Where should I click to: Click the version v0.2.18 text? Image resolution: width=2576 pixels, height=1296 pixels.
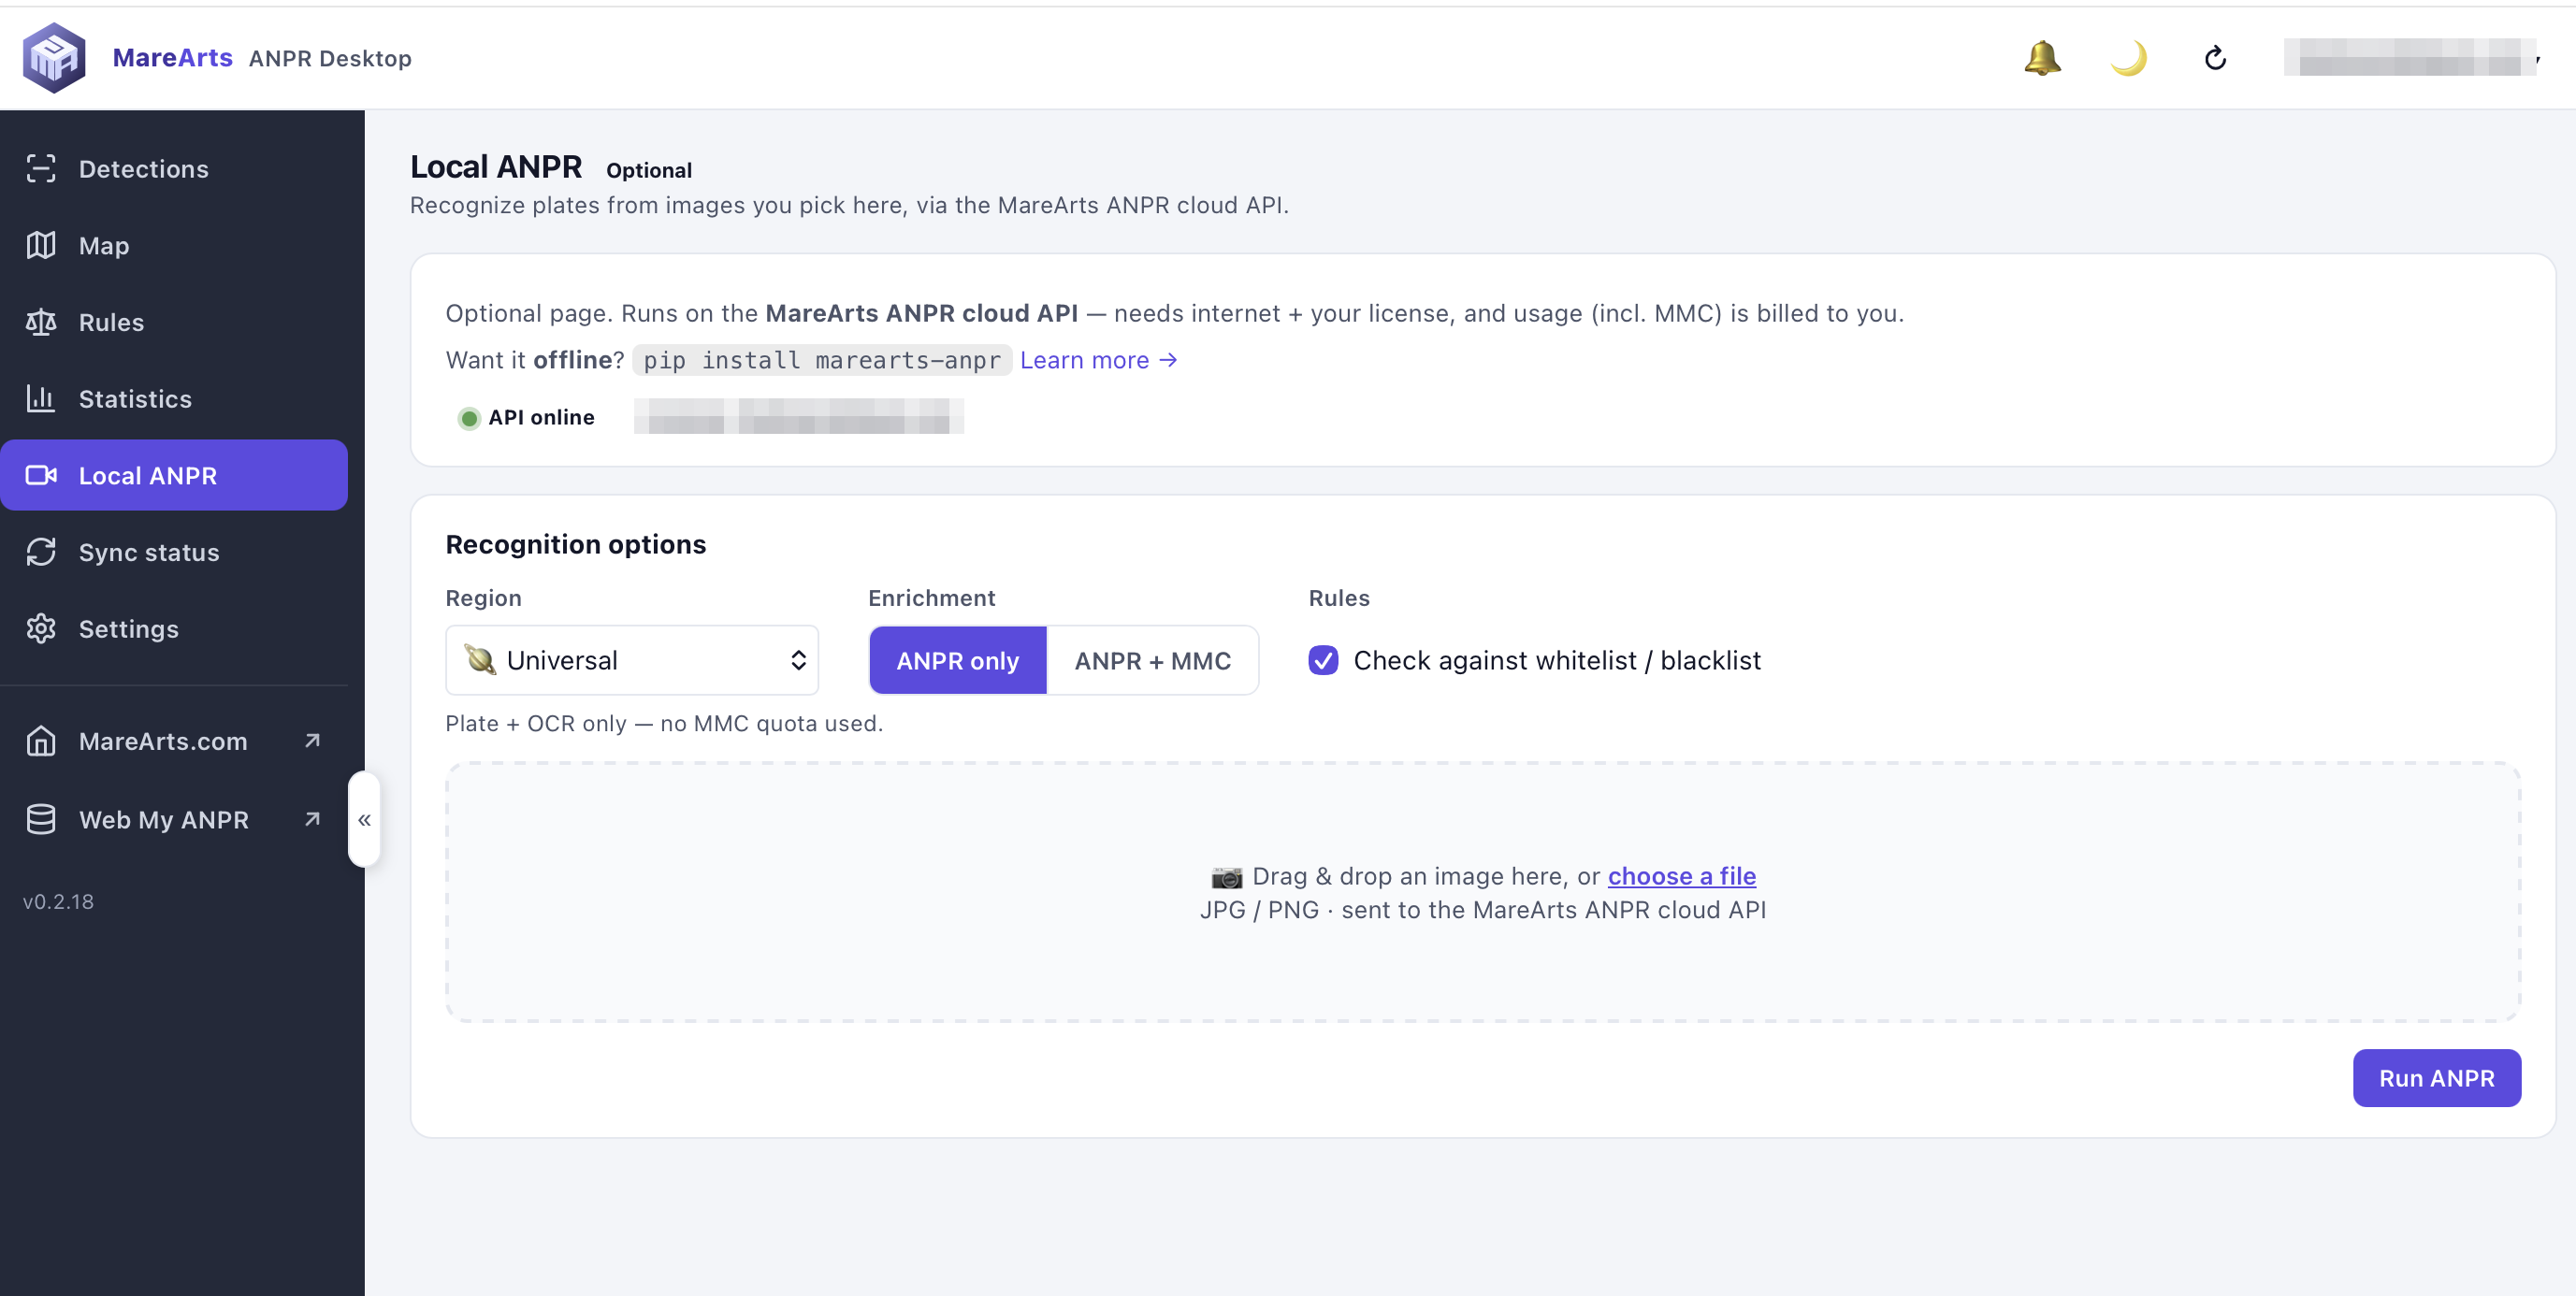[x=58, y=901]
